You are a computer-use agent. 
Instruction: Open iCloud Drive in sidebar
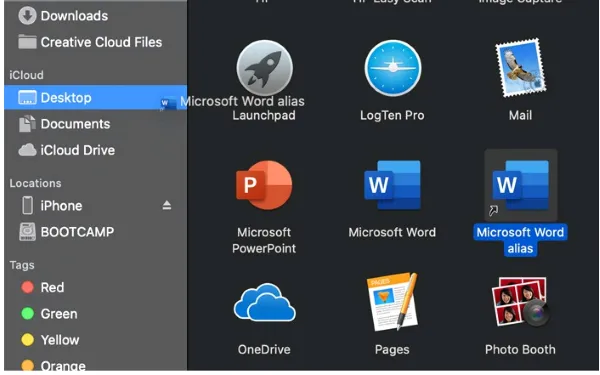click(x=78, y=150)
